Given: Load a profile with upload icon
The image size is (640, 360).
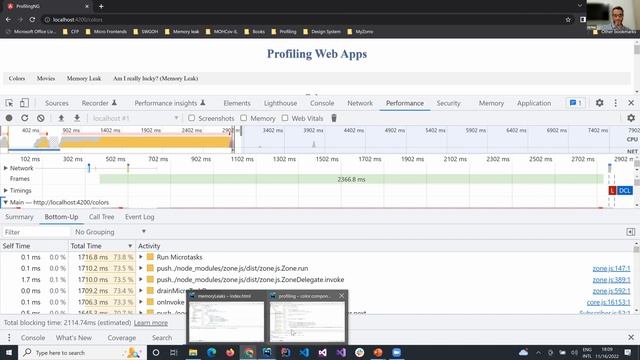Looking at the screenshot, I should [61, 118].
